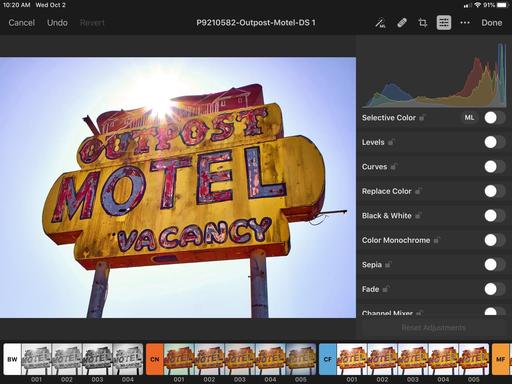Choose the CF 003 preset thumbnail
This screenshot has width=512, height=384.
pos(413,359)
